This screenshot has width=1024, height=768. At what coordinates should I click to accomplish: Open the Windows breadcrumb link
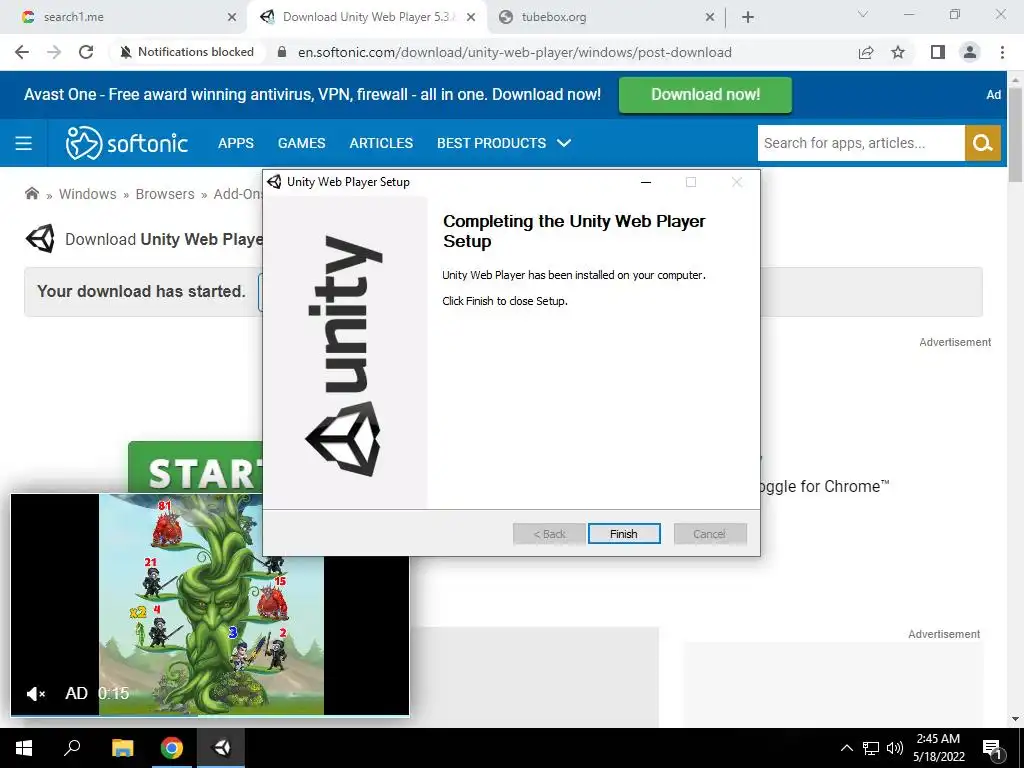(88, 194)
